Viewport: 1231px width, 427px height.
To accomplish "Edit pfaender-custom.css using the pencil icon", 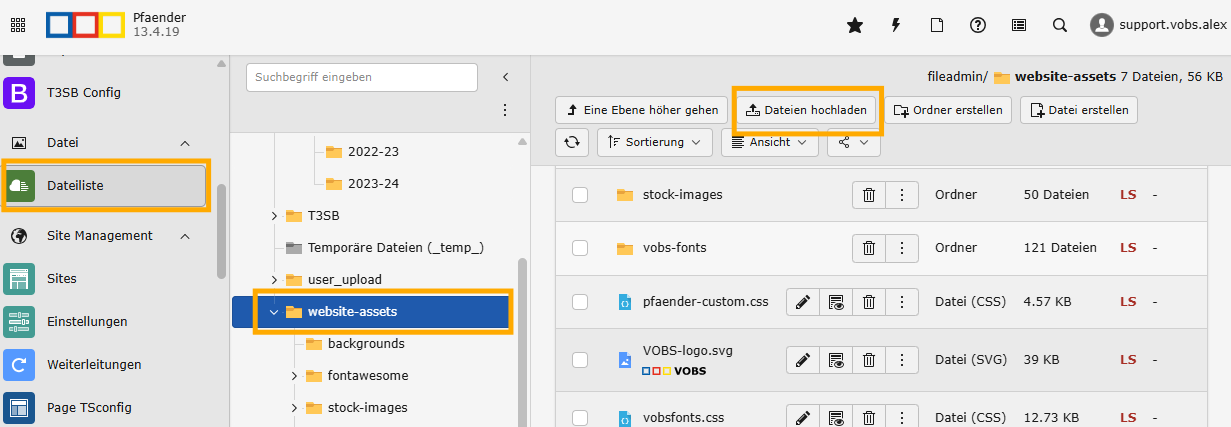I will coord(802,301).
